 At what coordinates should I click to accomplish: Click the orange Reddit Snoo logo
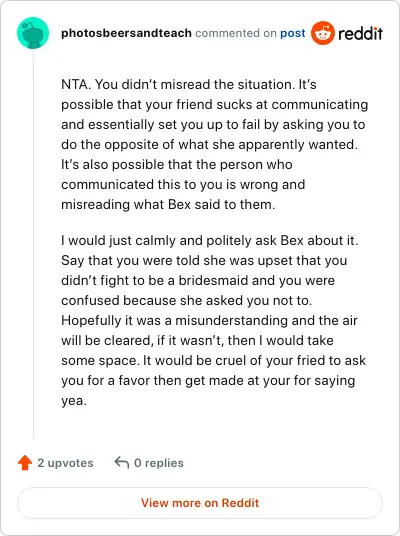(323, 33)
